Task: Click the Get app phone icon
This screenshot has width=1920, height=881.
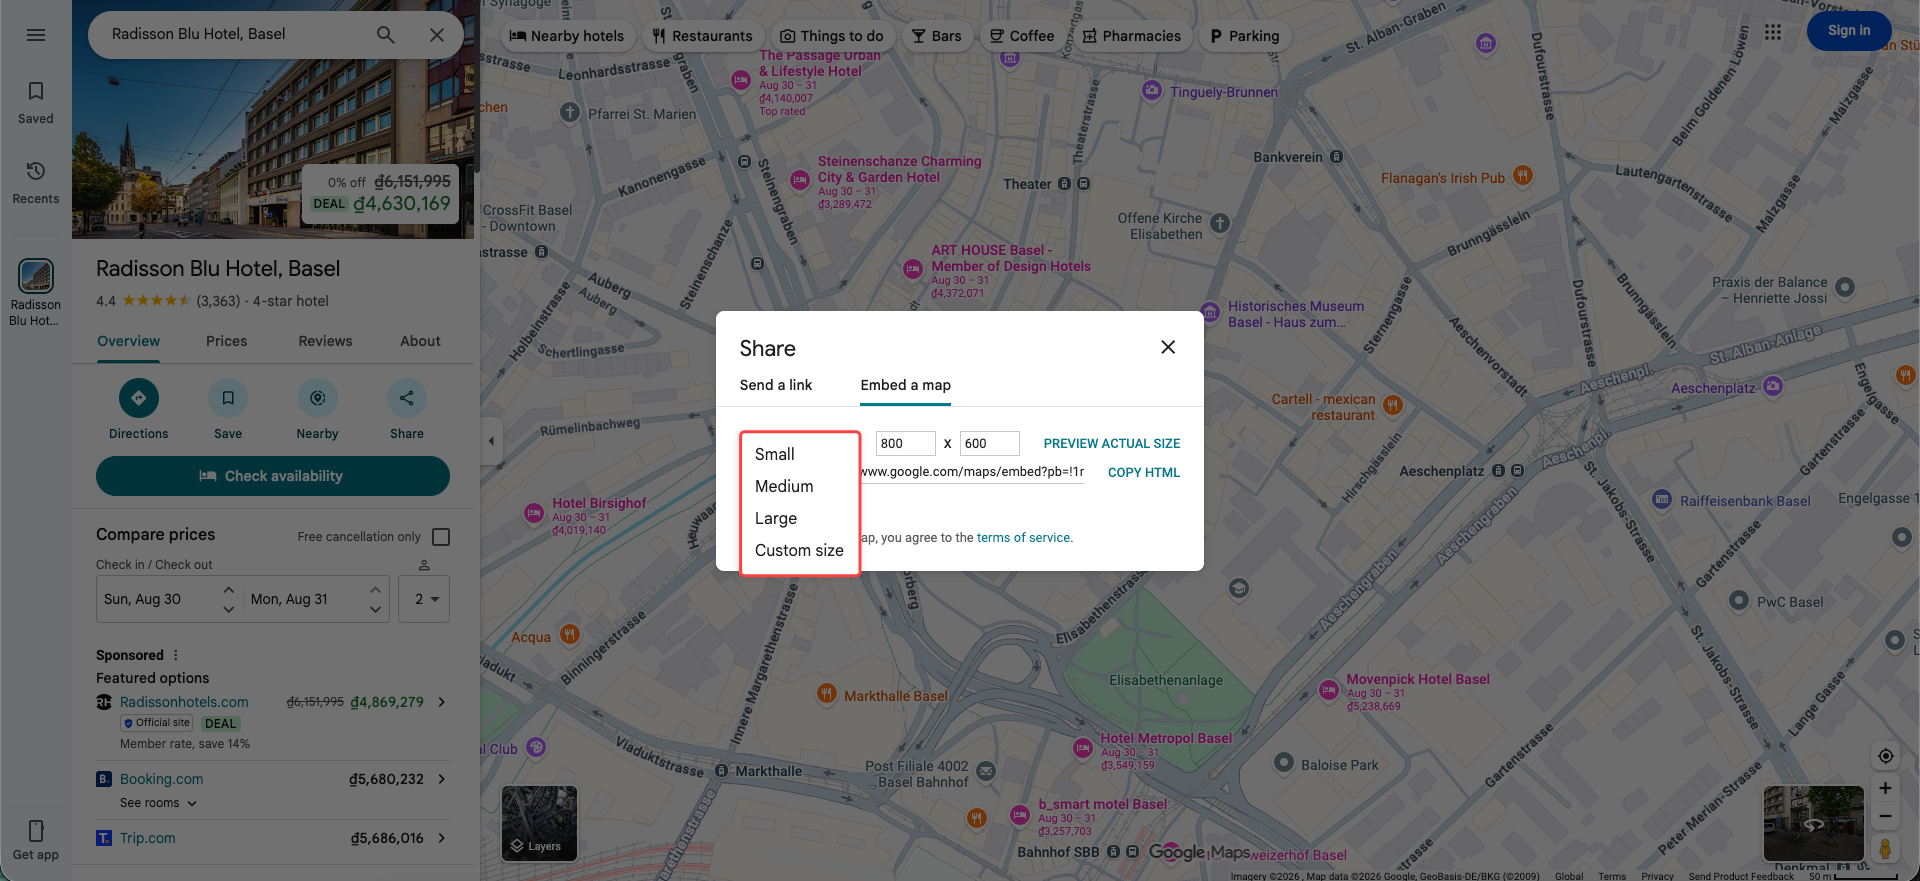Action: [36, 831]
